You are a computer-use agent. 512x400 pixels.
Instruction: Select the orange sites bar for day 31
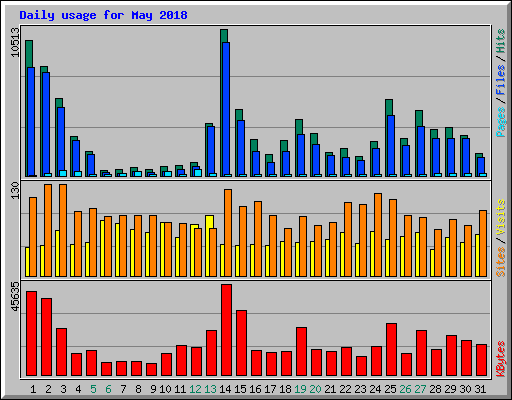click(x=483, y=243)
